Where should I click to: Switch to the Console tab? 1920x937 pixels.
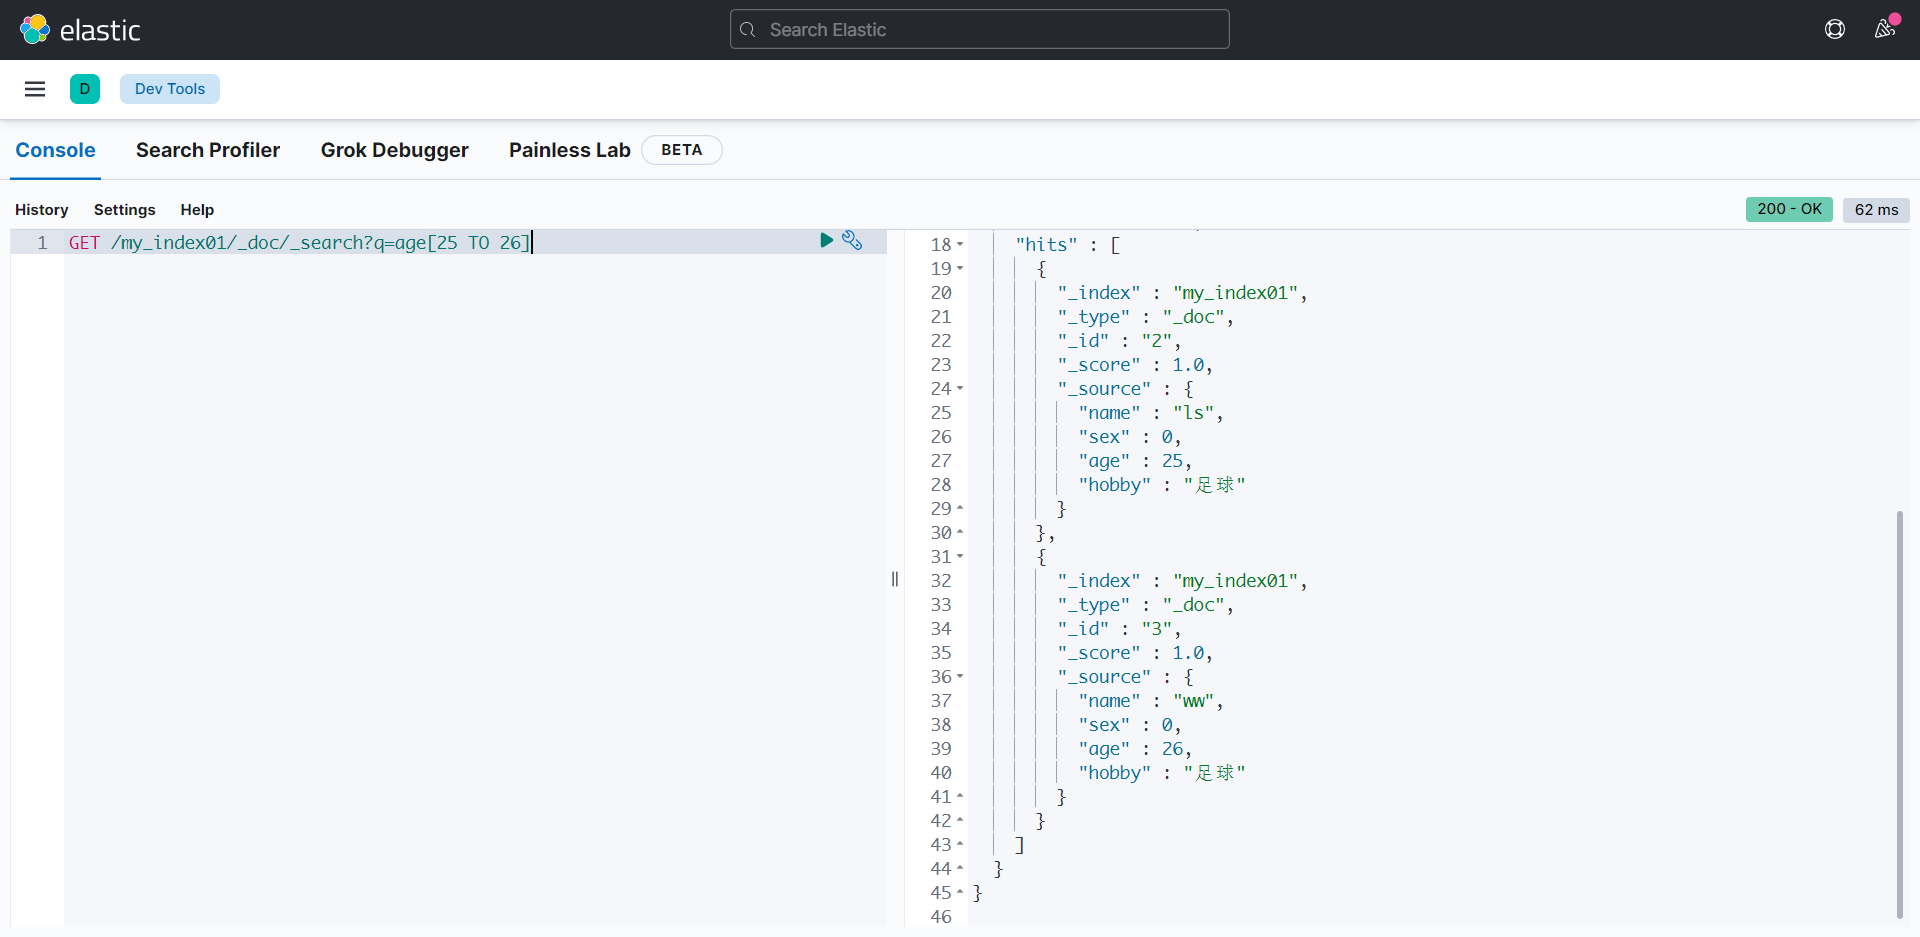(55, 150)
